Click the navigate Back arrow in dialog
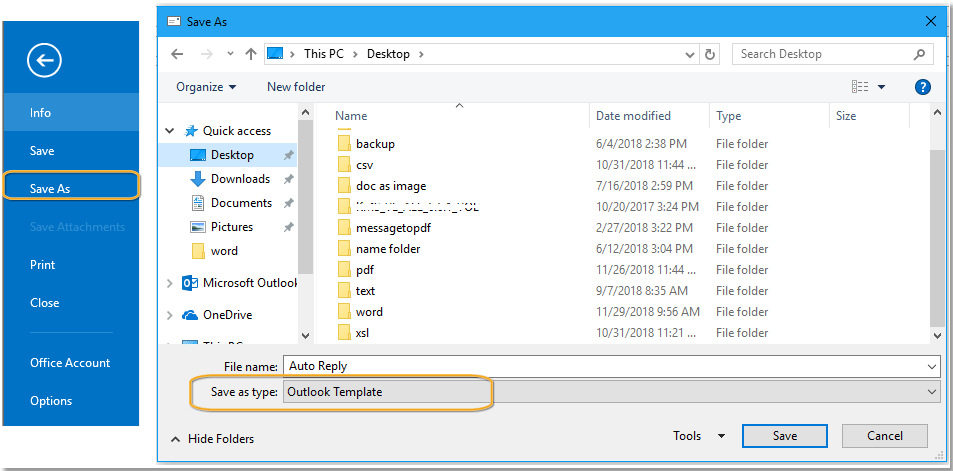 click(177, 54)
